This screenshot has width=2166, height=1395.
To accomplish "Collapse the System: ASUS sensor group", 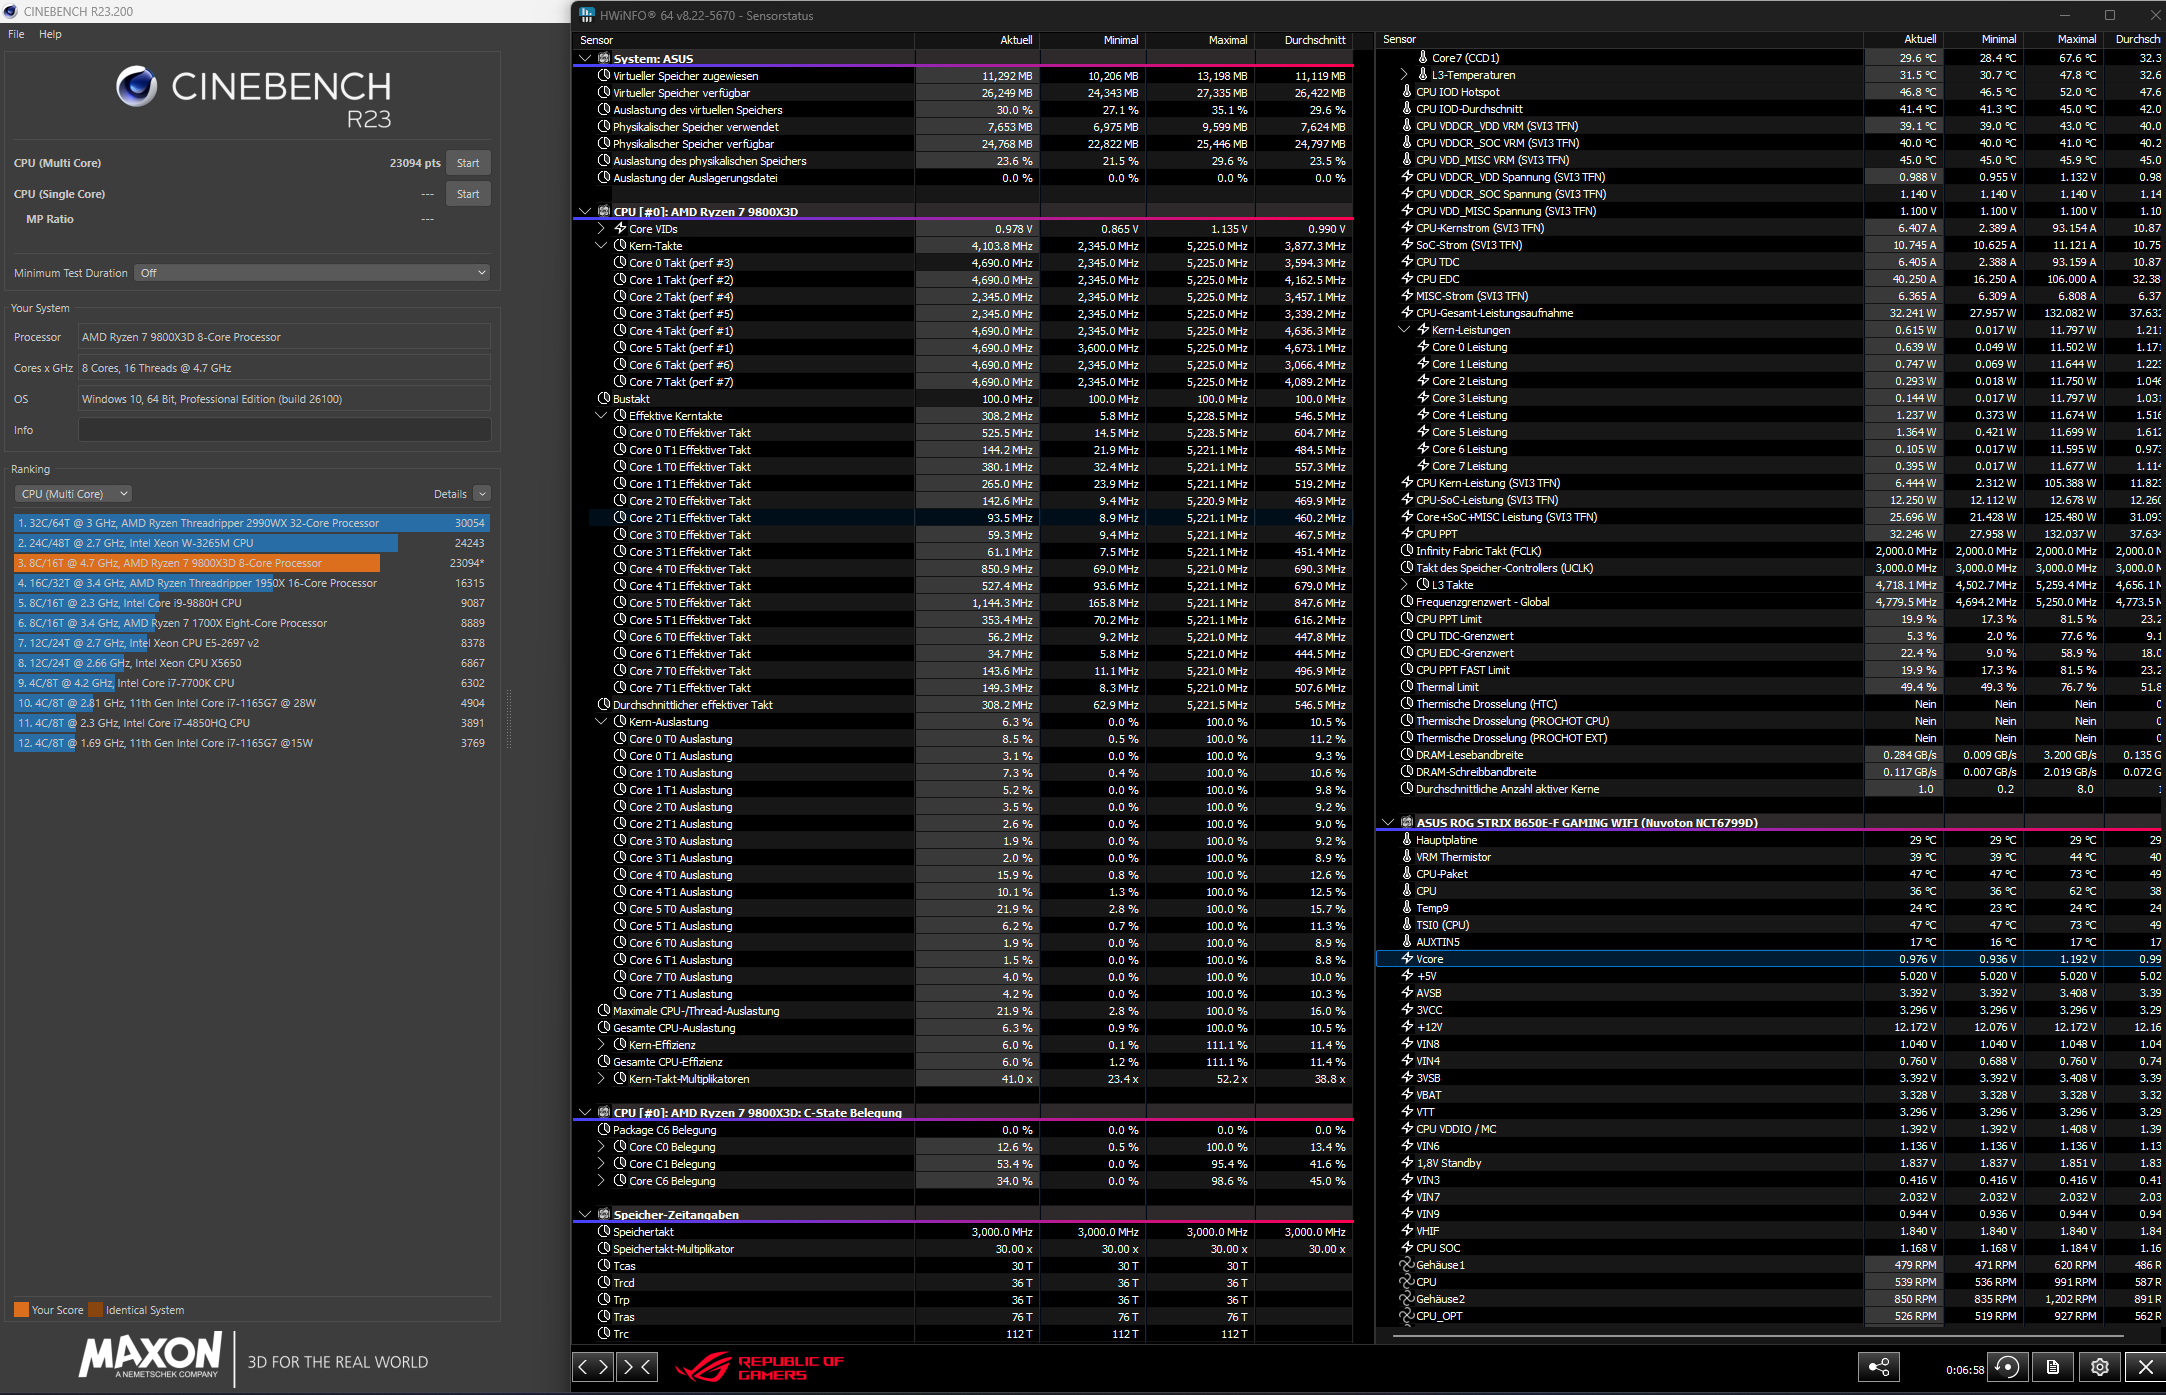I will (585, 59).
